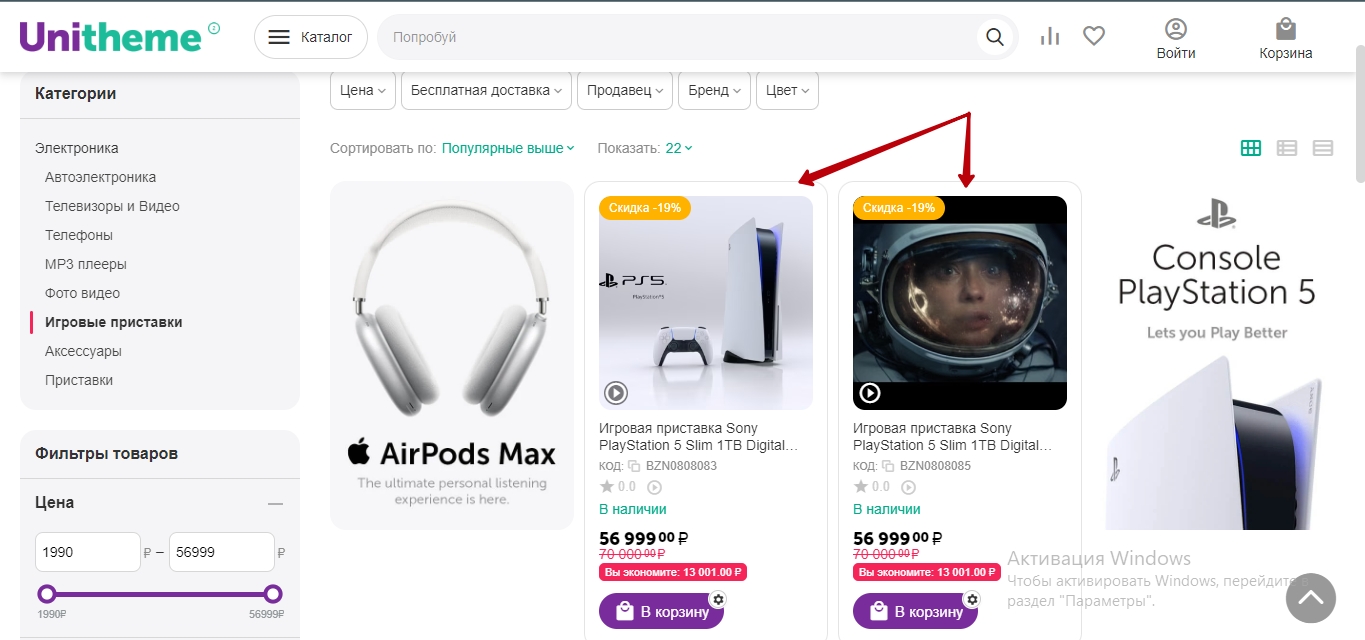Open sort dropdown Популярные выше

click(x=508, y=148)
